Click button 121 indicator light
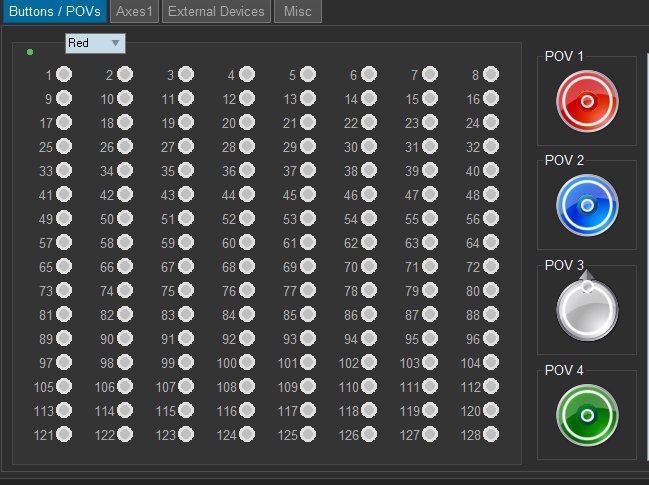Viewport: 649px width, 485px height. (x=64, y=434)
